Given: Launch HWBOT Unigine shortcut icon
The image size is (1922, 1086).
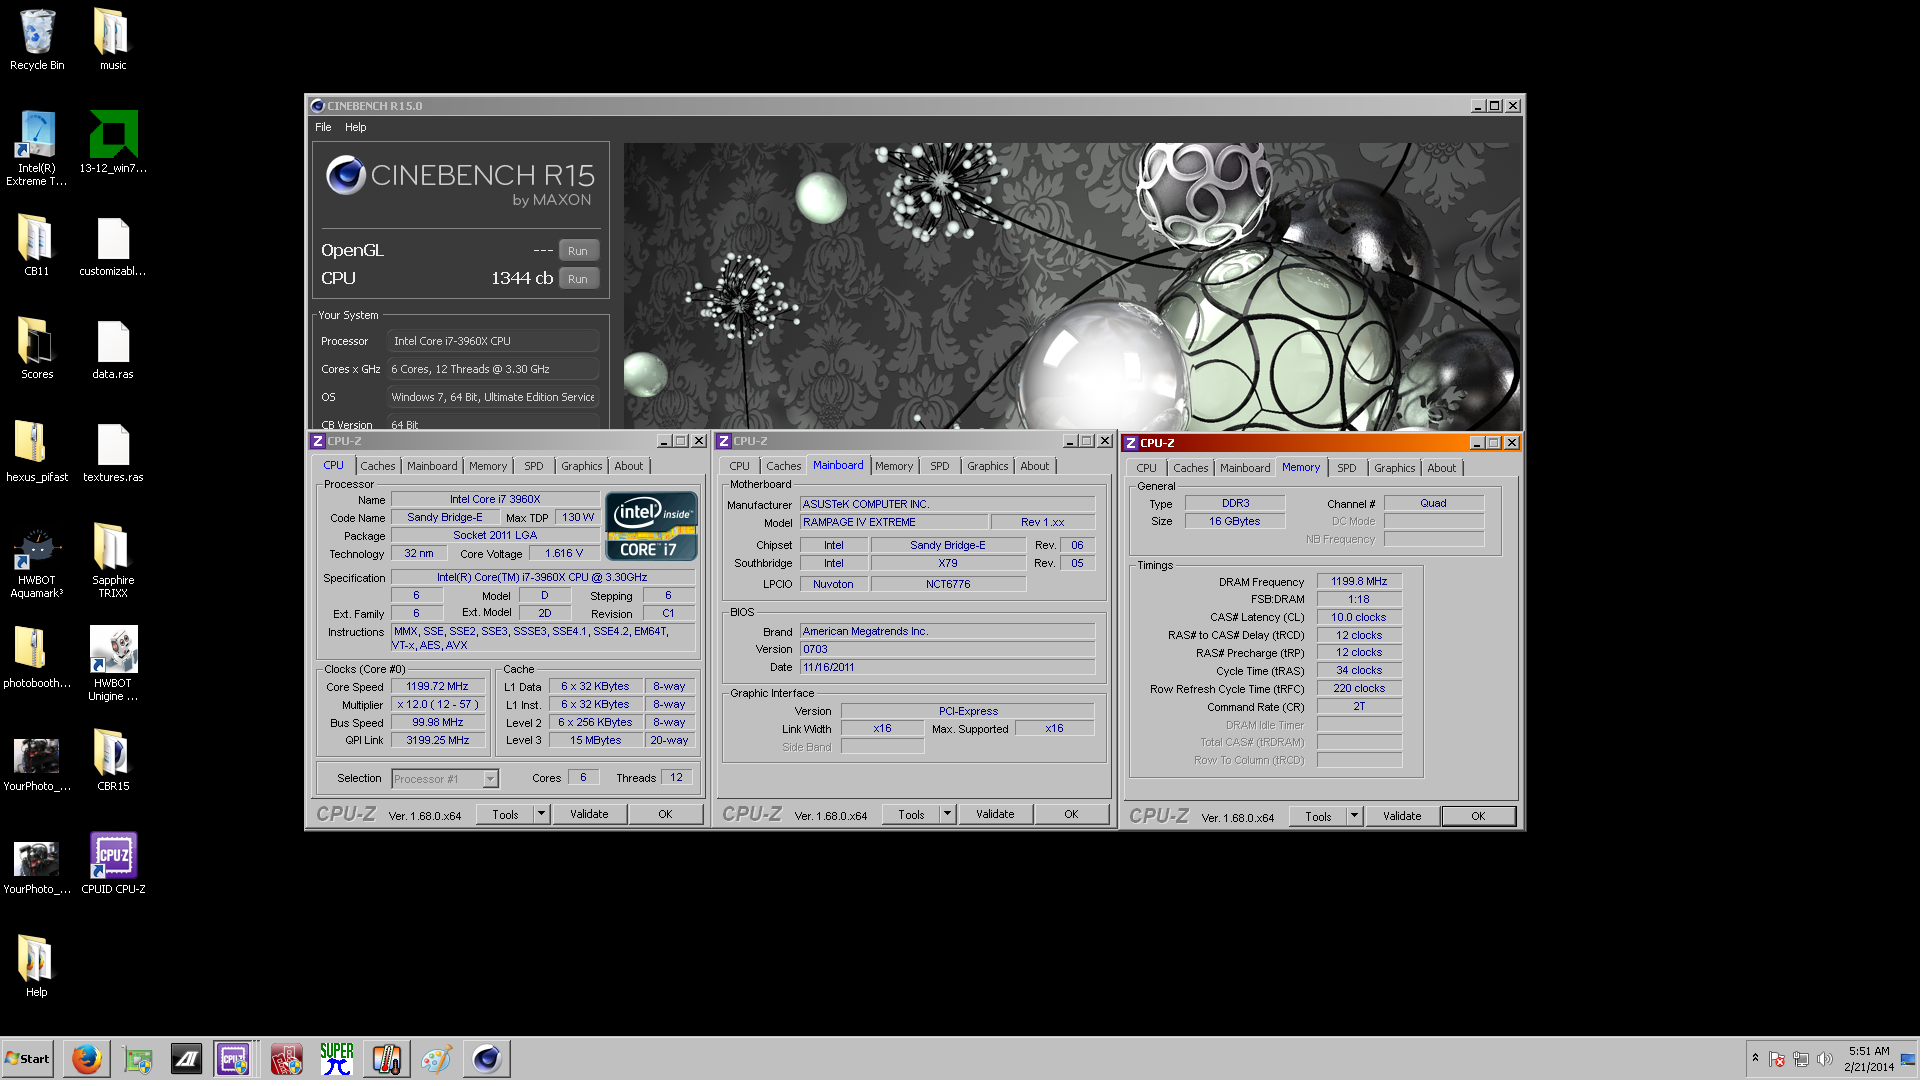Looking at the screenshot, I should click(113, 664).
